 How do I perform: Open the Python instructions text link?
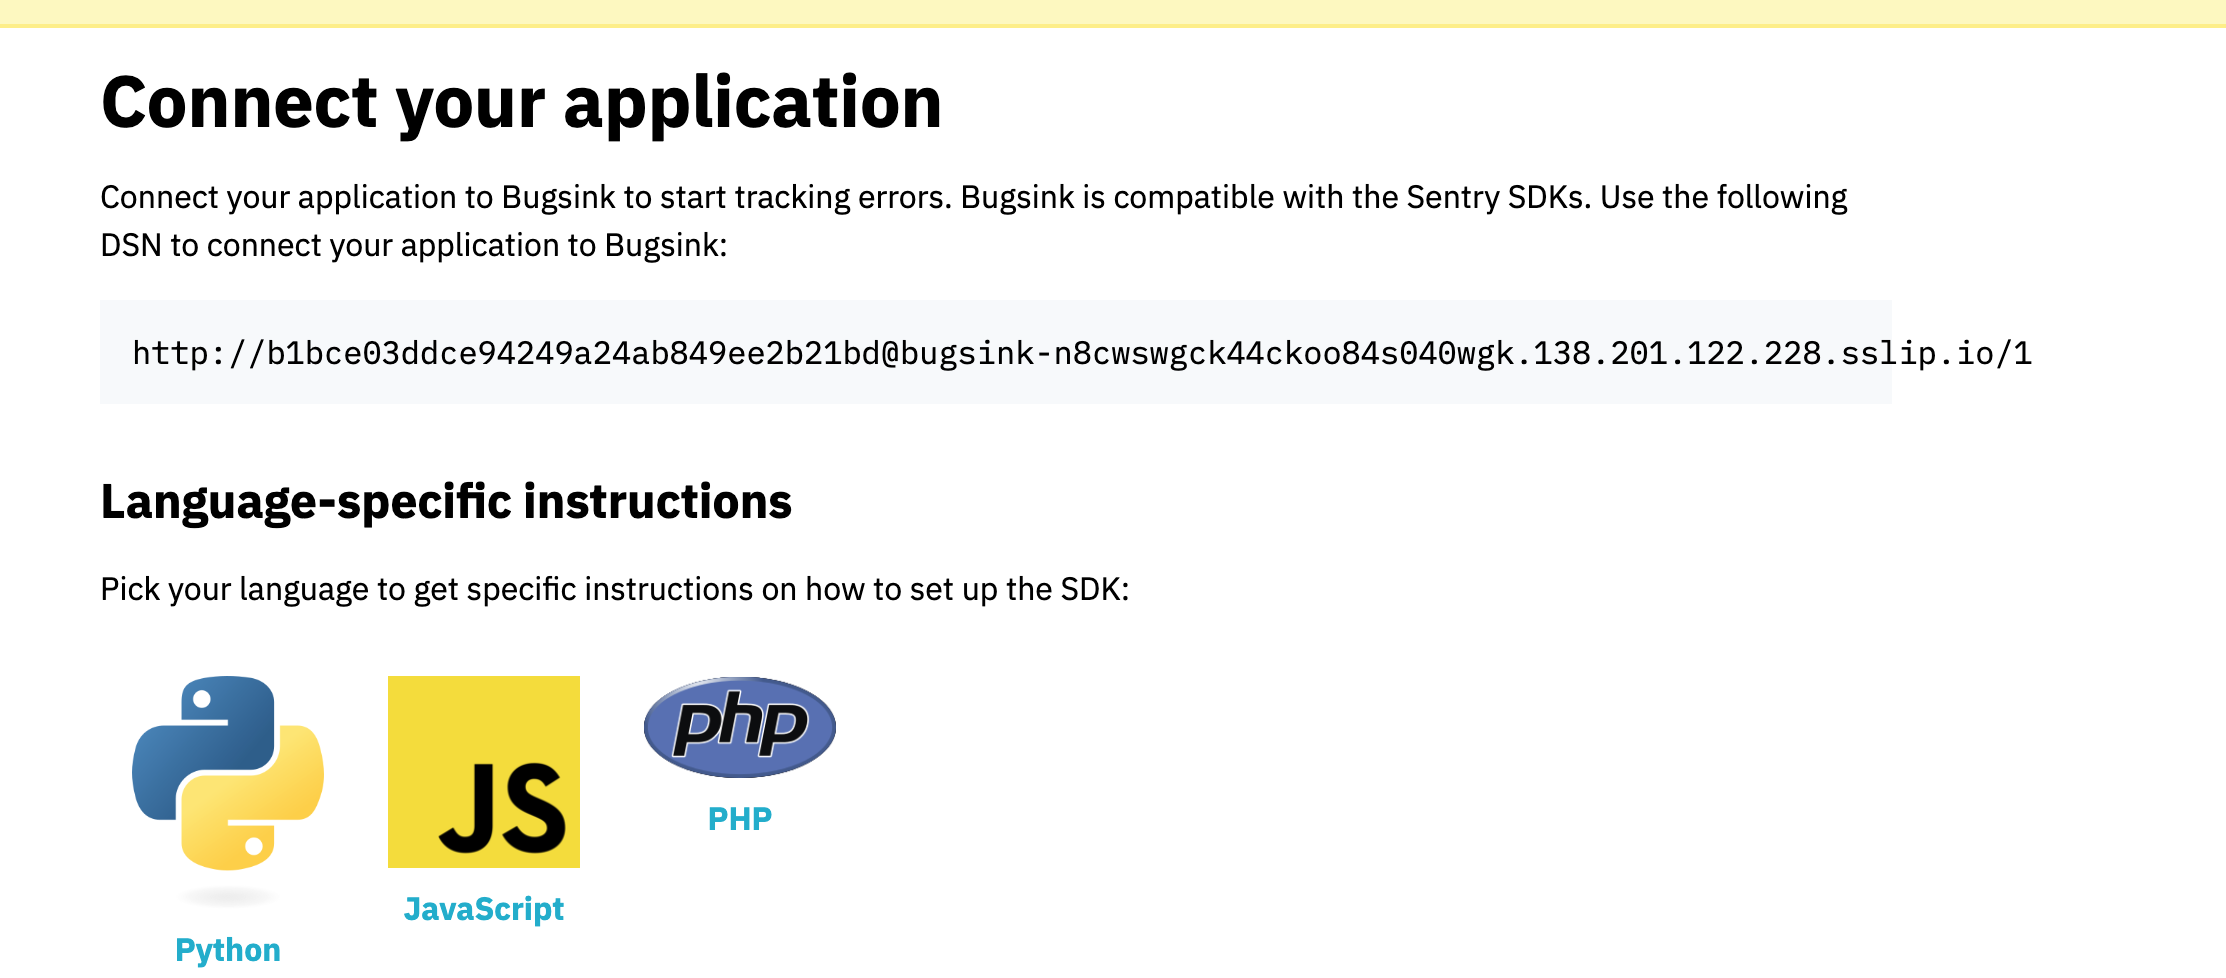pyautogui.click(x=228, y=950)
